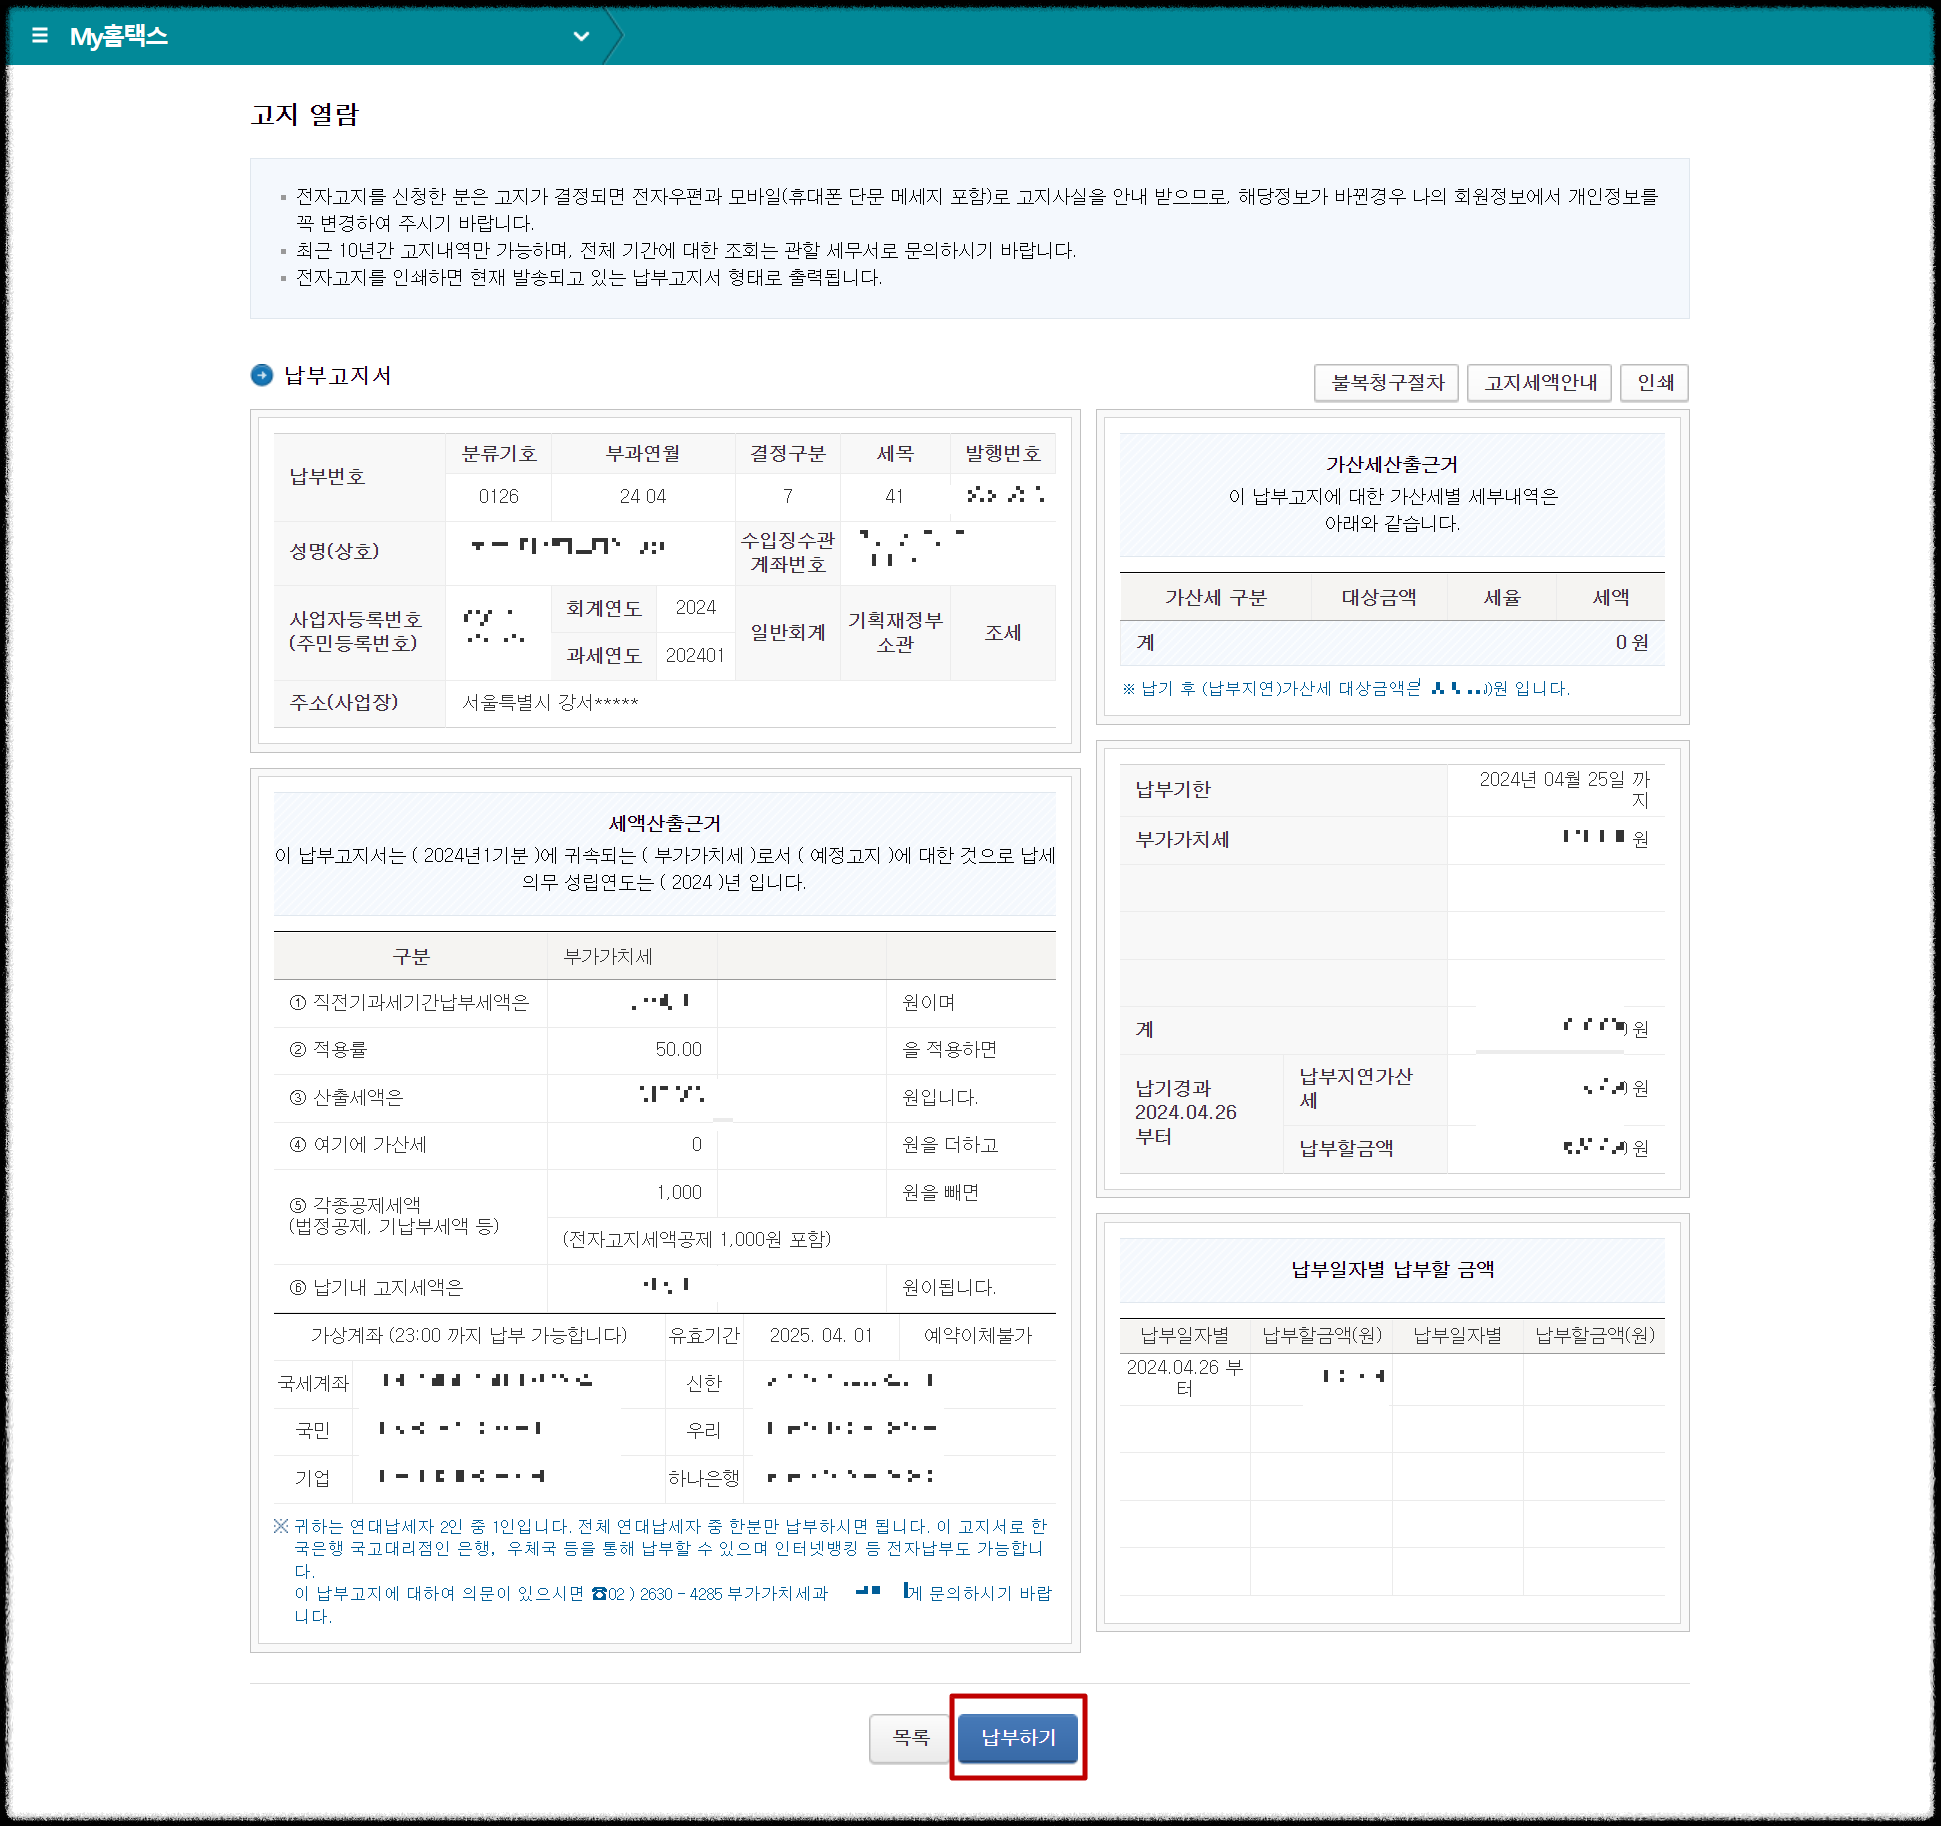Click the 세액산출근거 section title

[664, 823]
